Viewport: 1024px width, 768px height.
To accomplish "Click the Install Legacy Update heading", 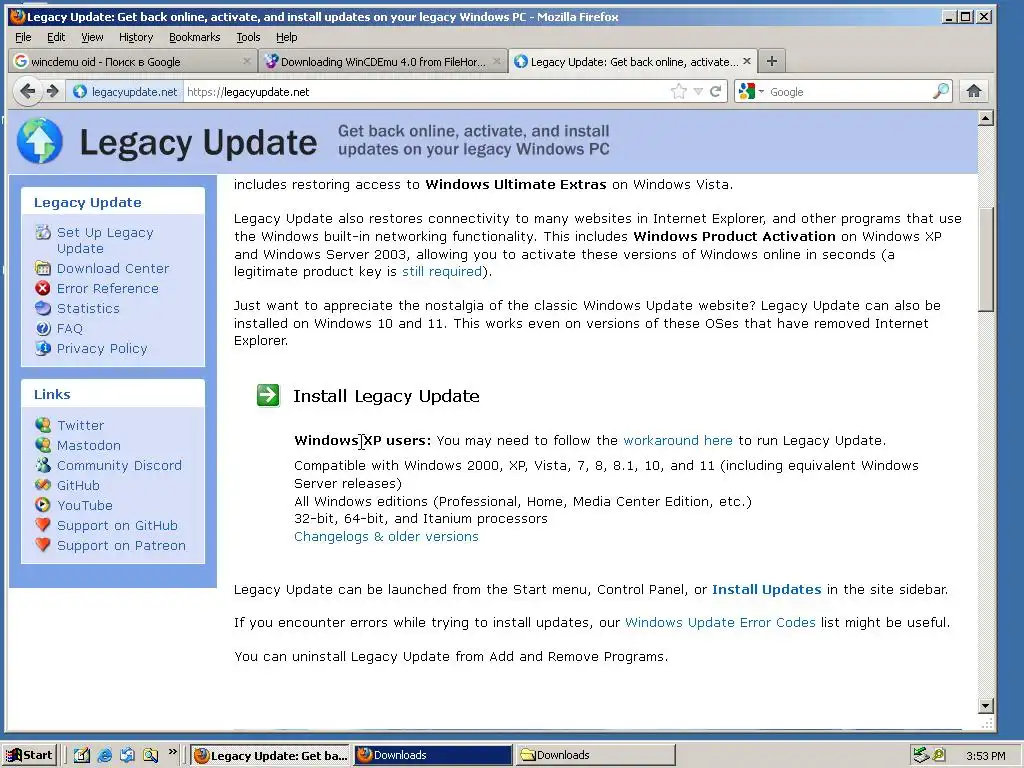I will pyautogui.click(x=386, y=396).
